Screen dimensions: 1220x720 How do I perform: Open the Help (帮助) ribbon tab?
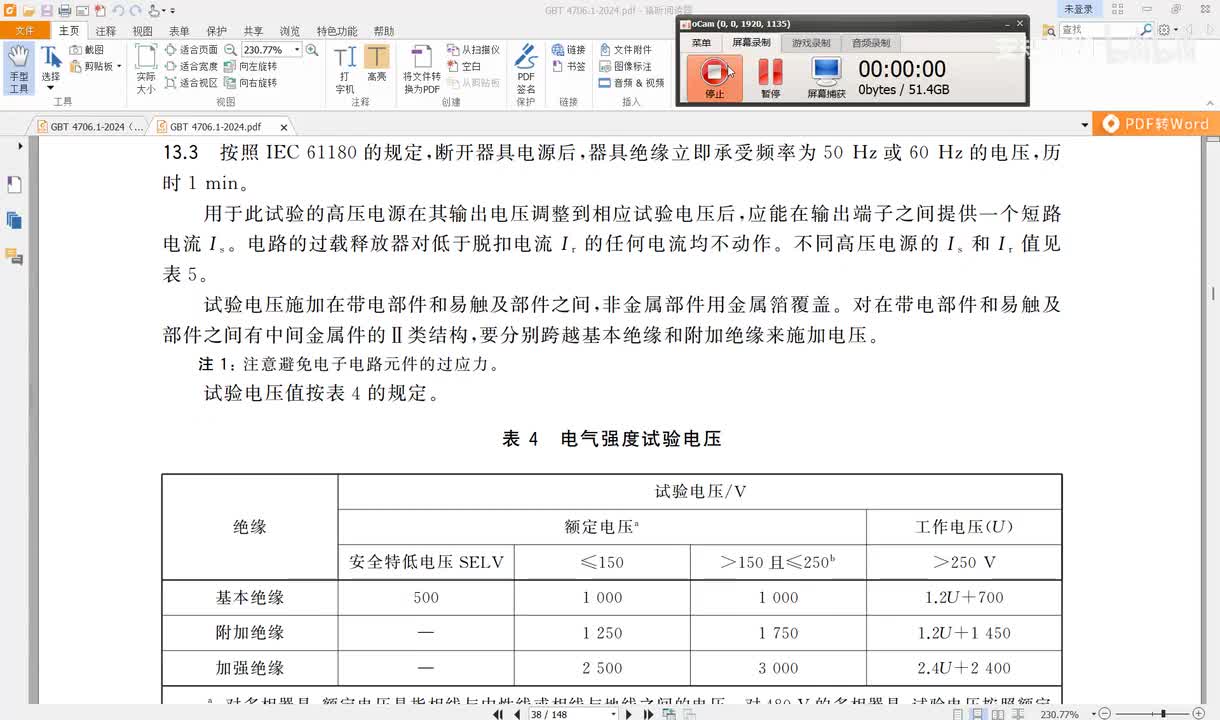[x=383, y=31]
